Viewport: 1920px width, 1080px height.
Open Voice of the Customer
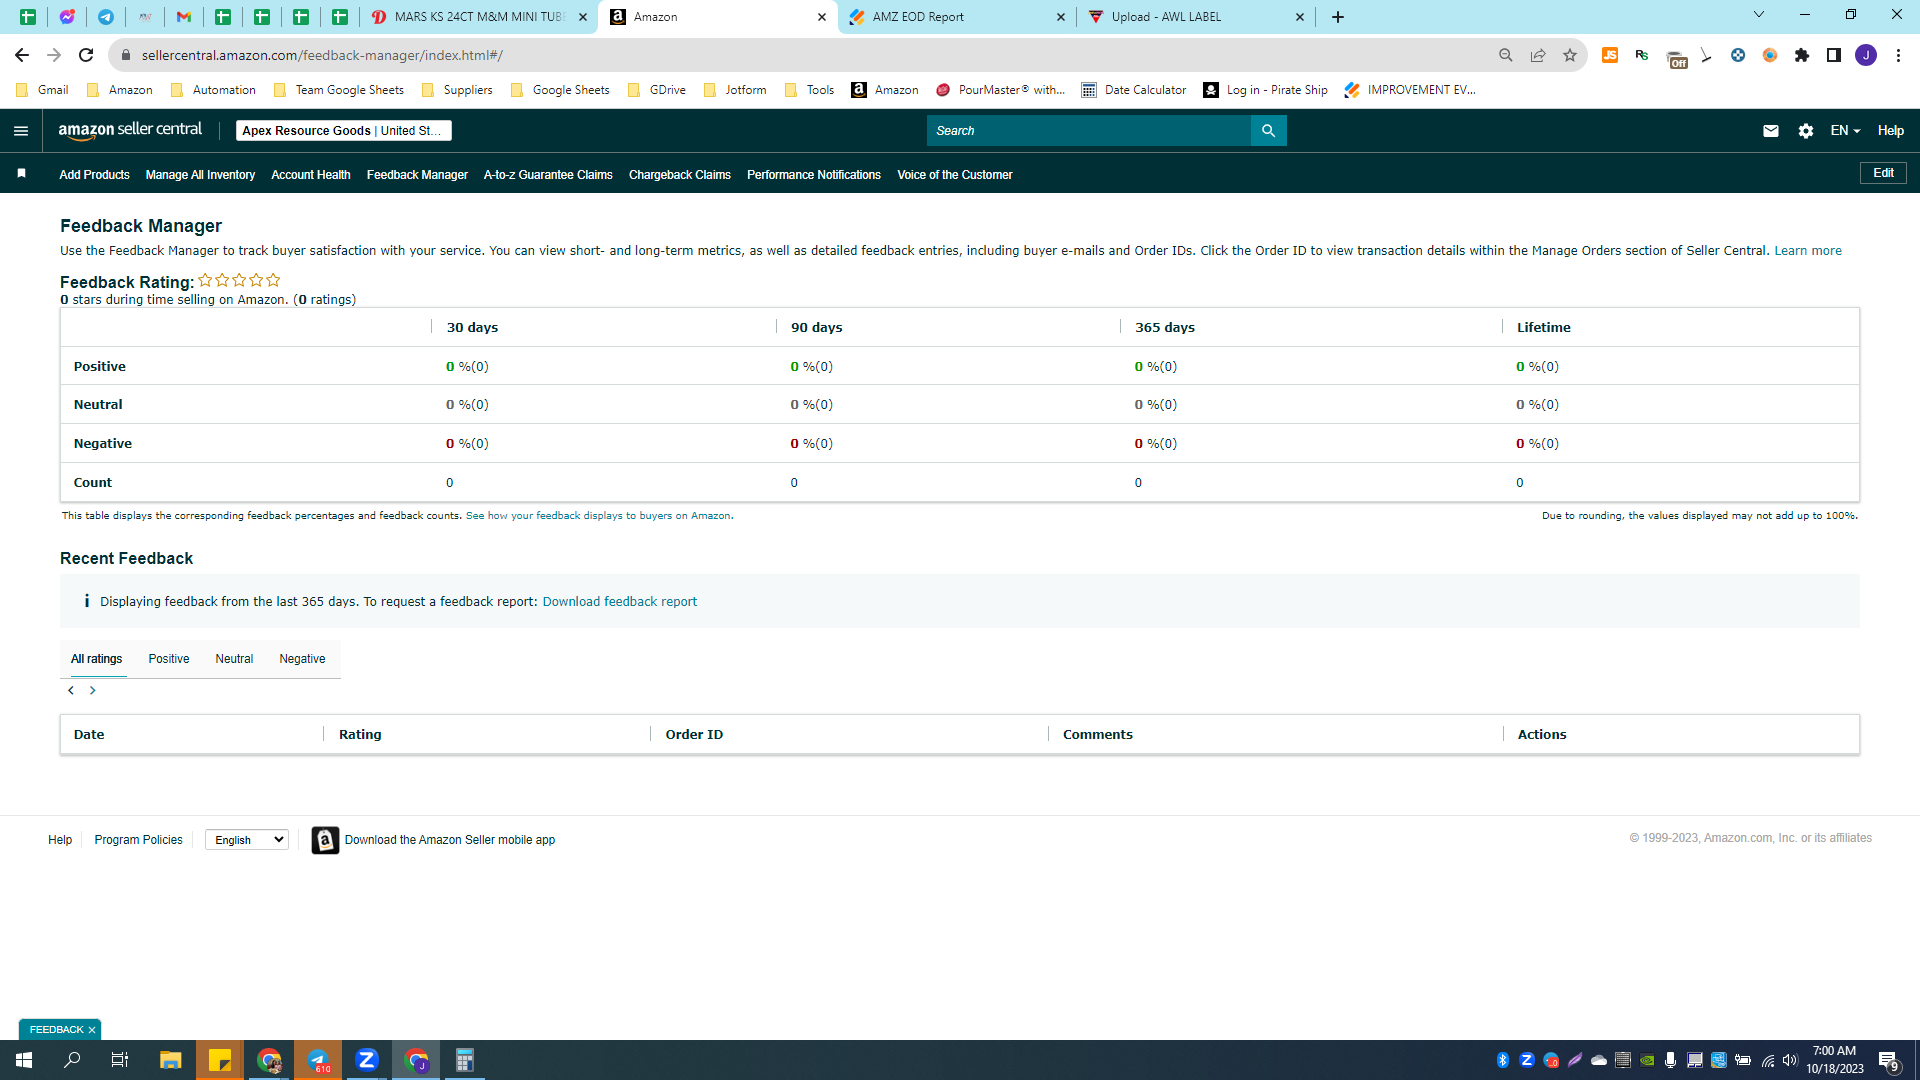tap(955, 175)
